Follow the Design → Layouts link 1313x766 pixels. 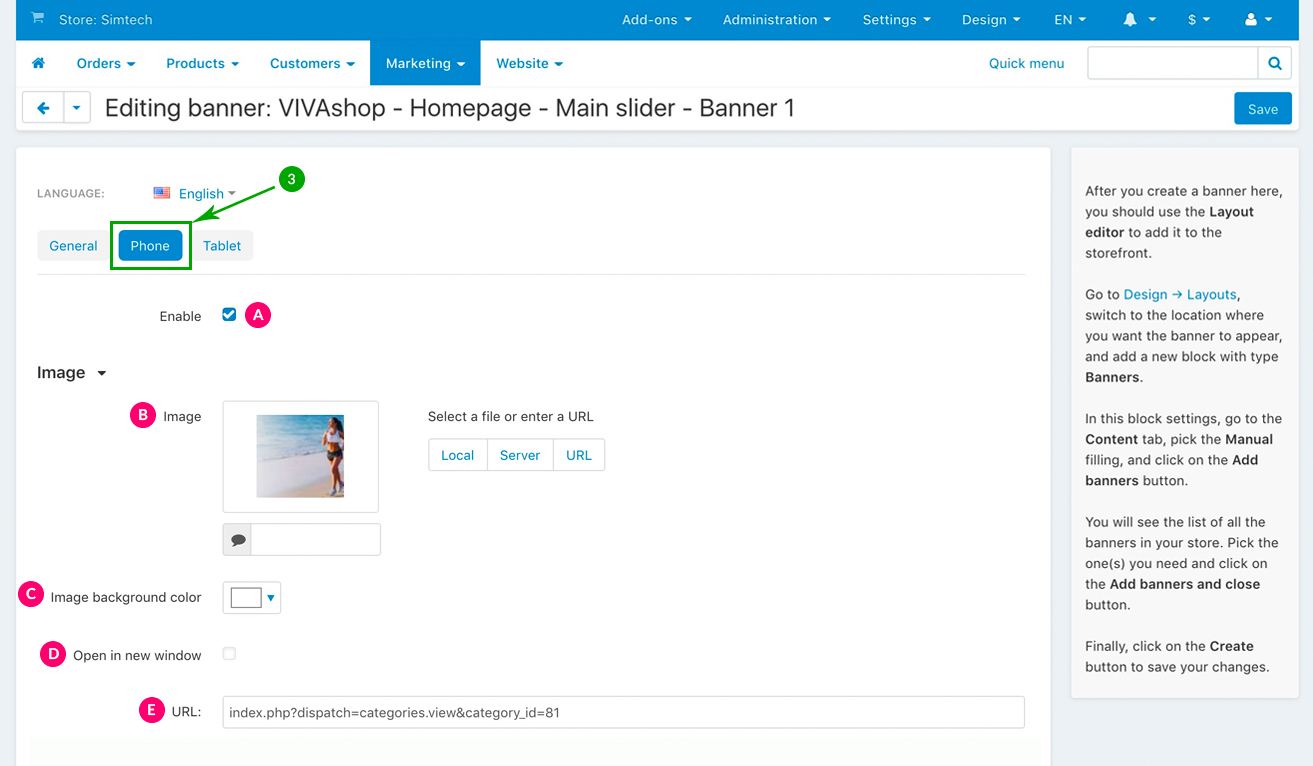pyautogui.click(x=1180, y=294)
